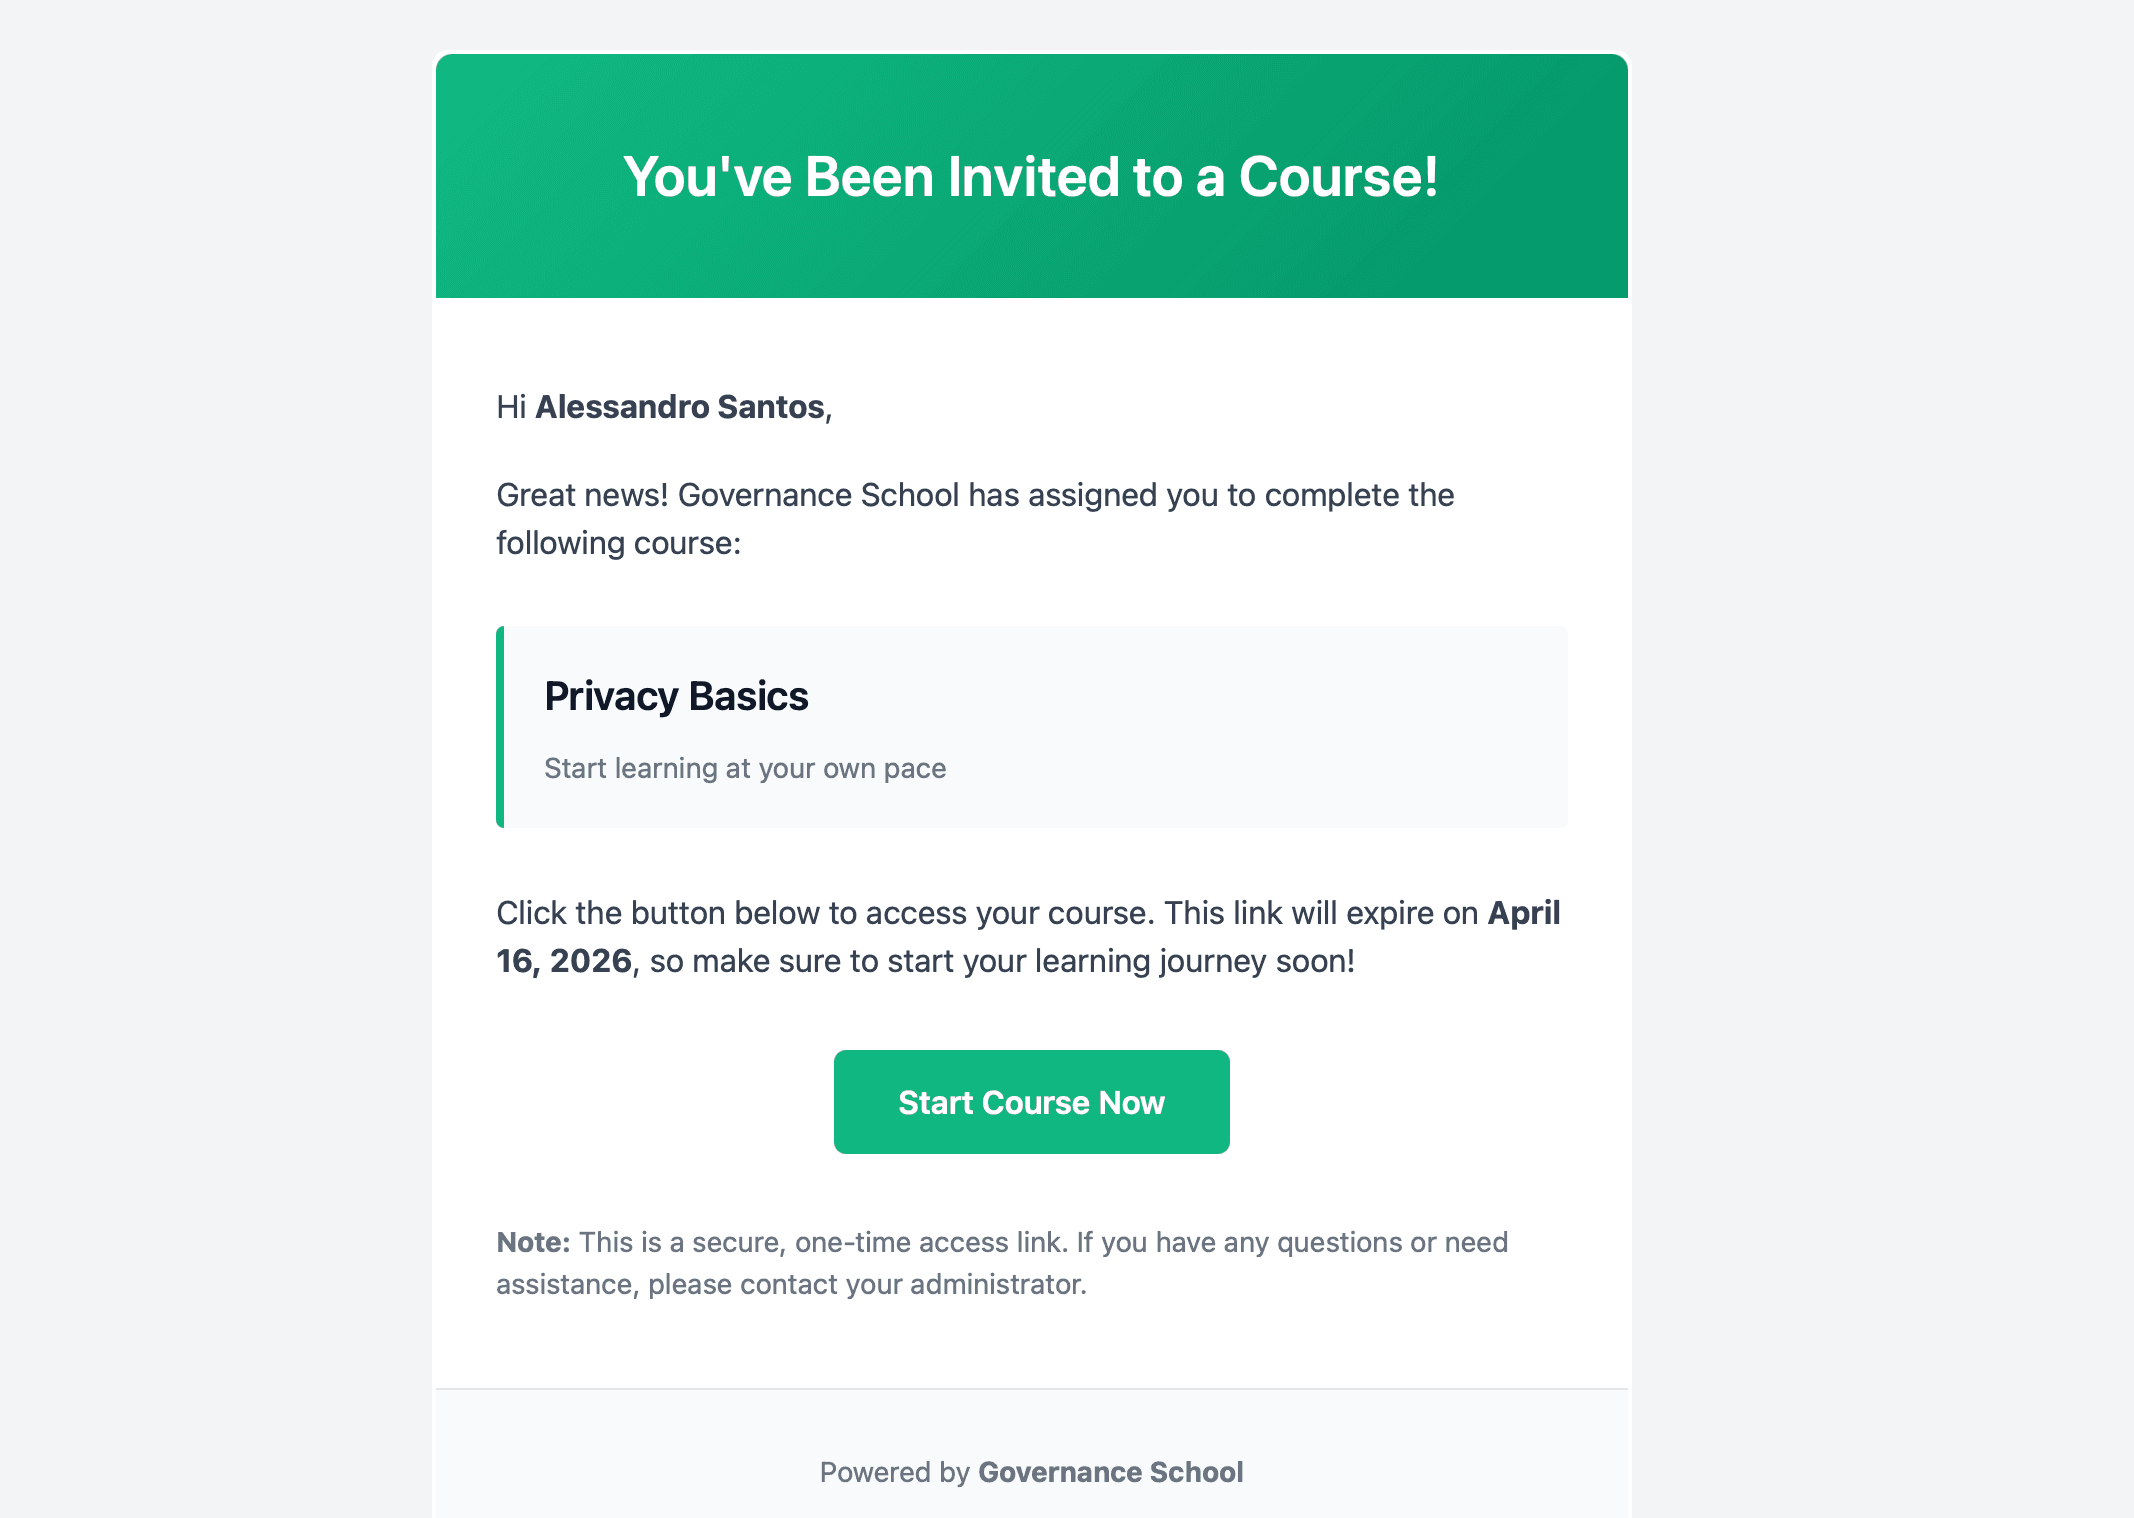Click the course title Privacy Basics
The width and height of the screenshot is (2134, 1518).
pos(676,696)
